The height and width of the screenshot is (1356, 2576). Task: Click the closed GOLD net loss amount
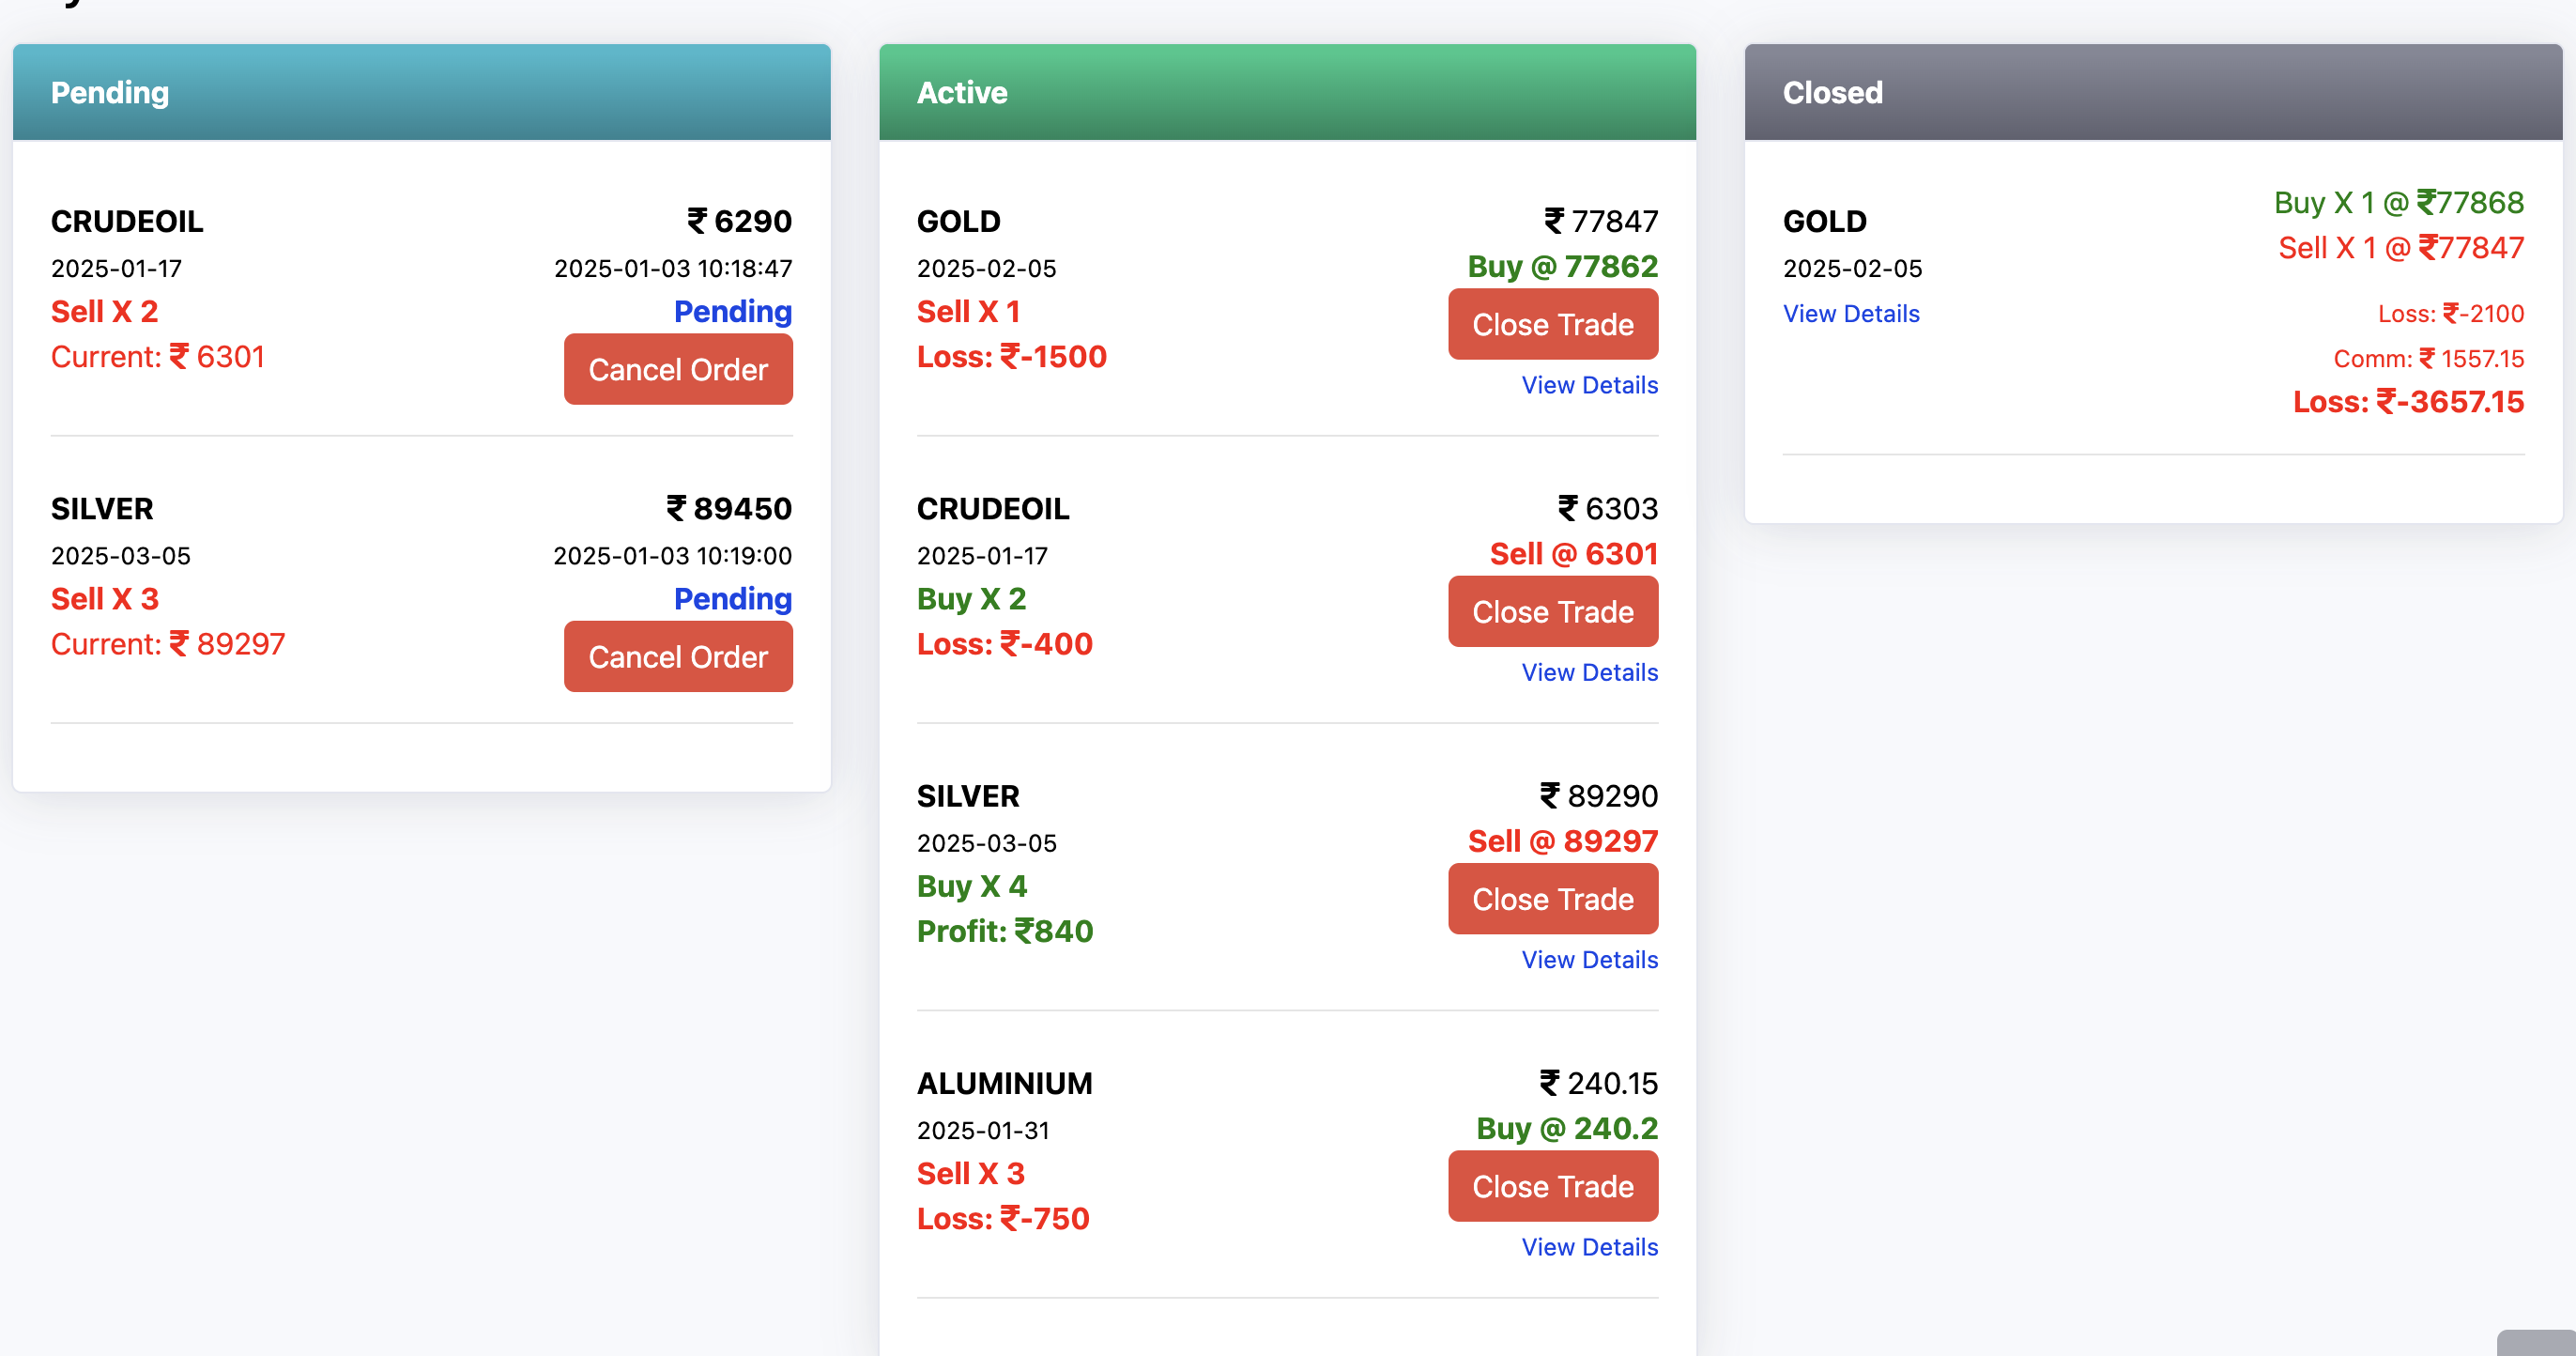(2407, 402)
